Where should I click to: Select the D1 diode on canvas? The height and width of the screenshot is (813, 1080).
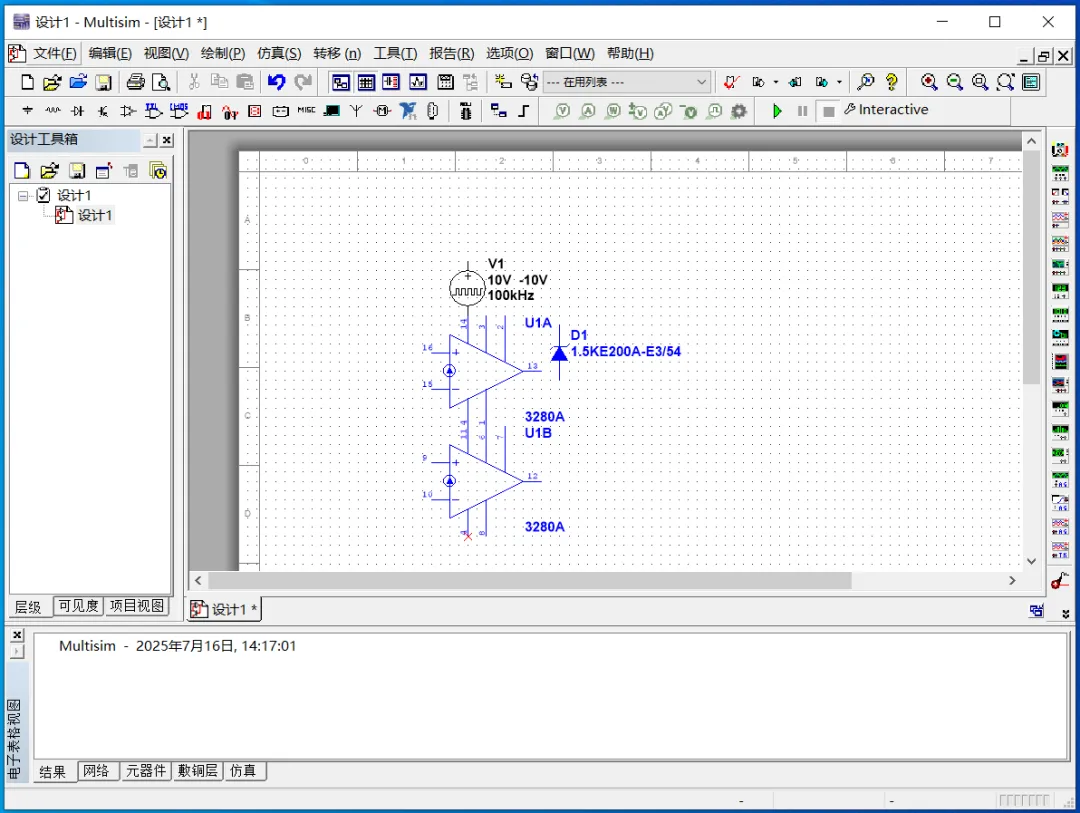559,353
